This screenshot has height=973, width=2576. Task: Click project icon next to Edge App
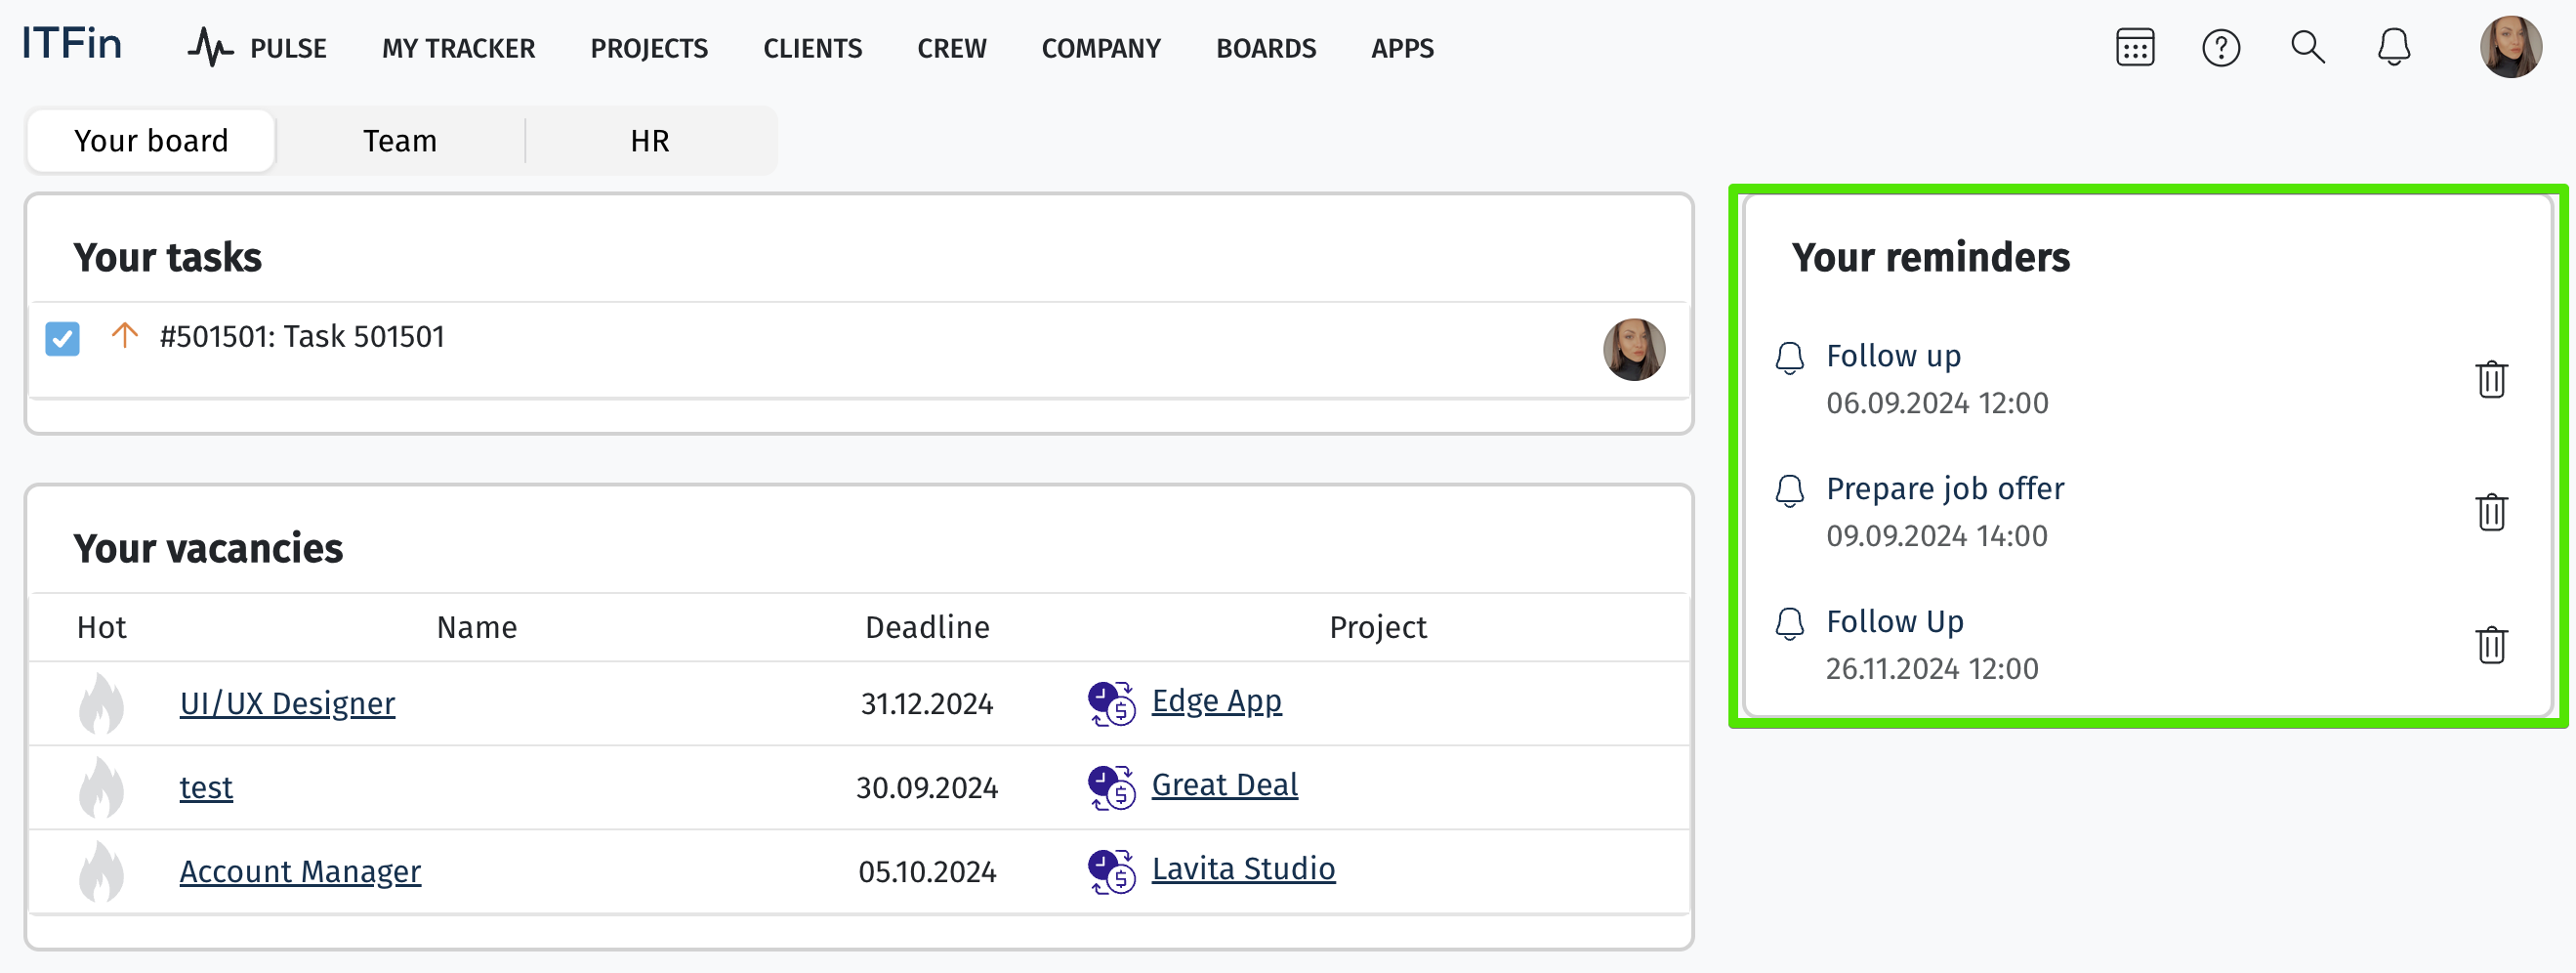[x=1111, y=703]
